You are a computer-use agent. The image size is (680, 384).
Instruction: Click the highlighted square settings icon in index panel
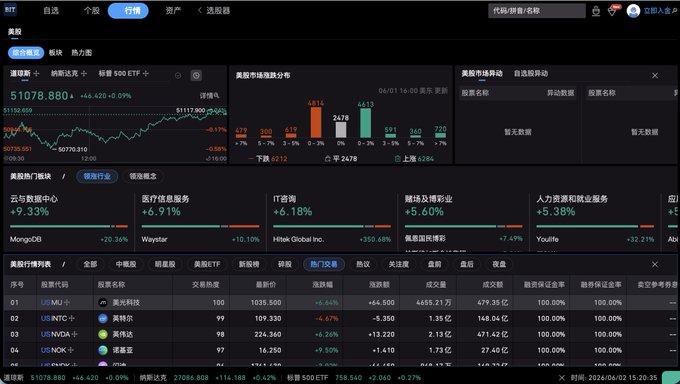pos(196,75)
